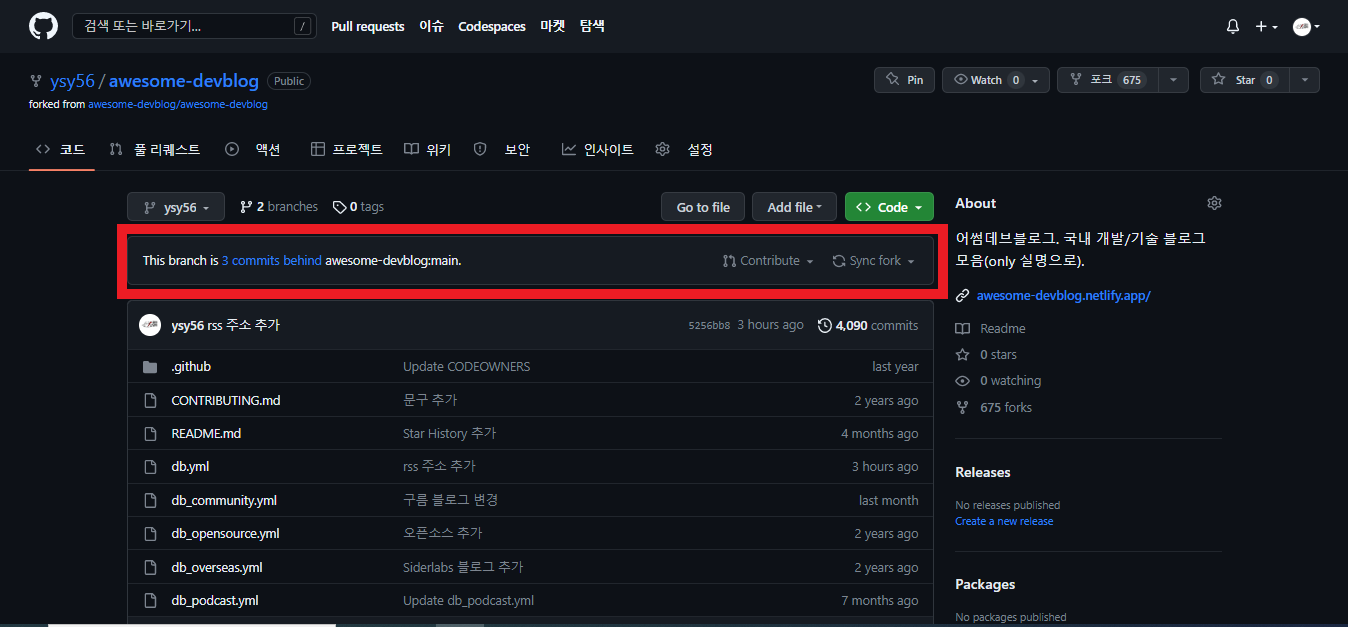Open Codespaces in top navigation
Screen dimensions: 1348x627
click(492, 27)
